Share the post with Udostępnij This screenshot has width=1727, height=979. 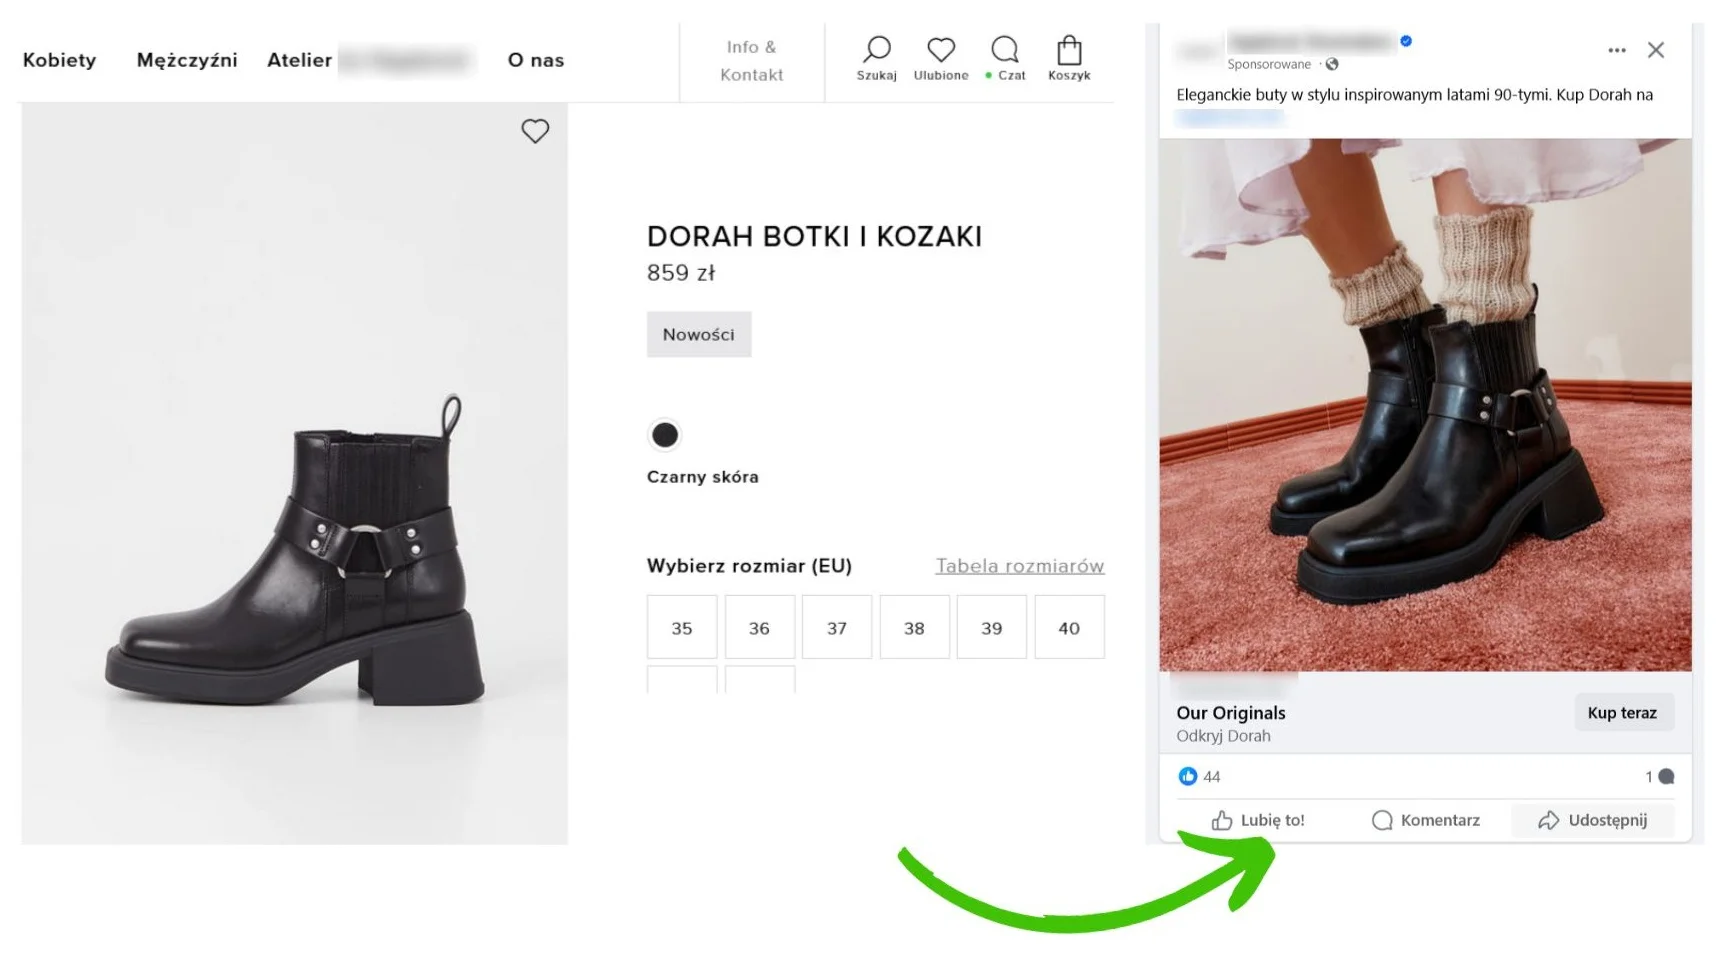[x=1592, y=820]
